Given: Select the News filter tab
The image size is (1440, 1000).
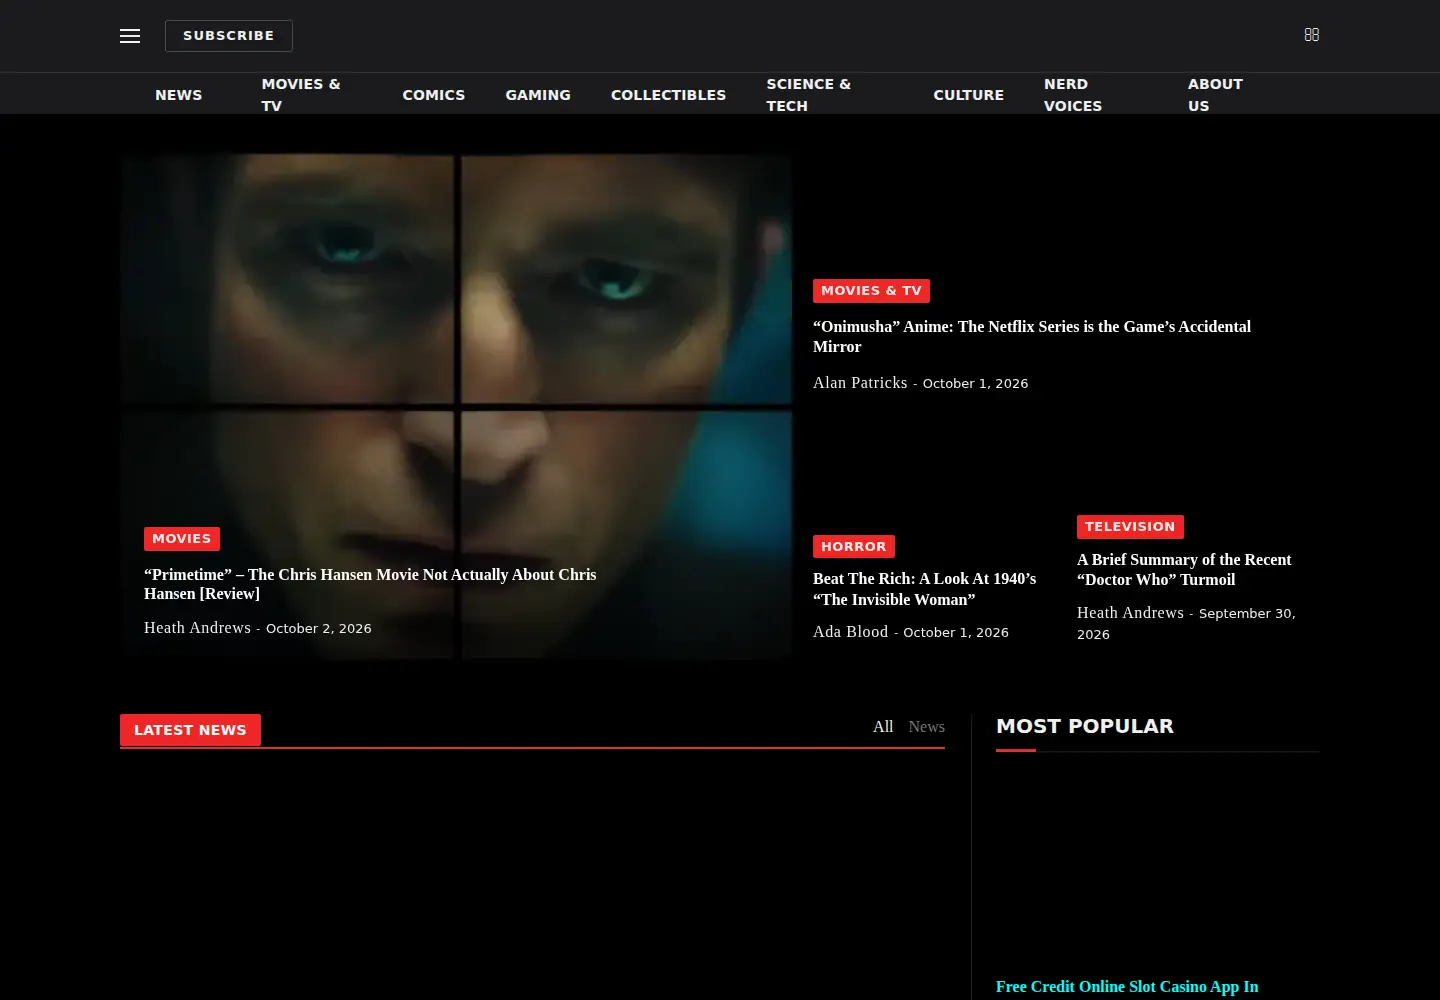Looking at the screenshot, I should (x=926, y=727).
